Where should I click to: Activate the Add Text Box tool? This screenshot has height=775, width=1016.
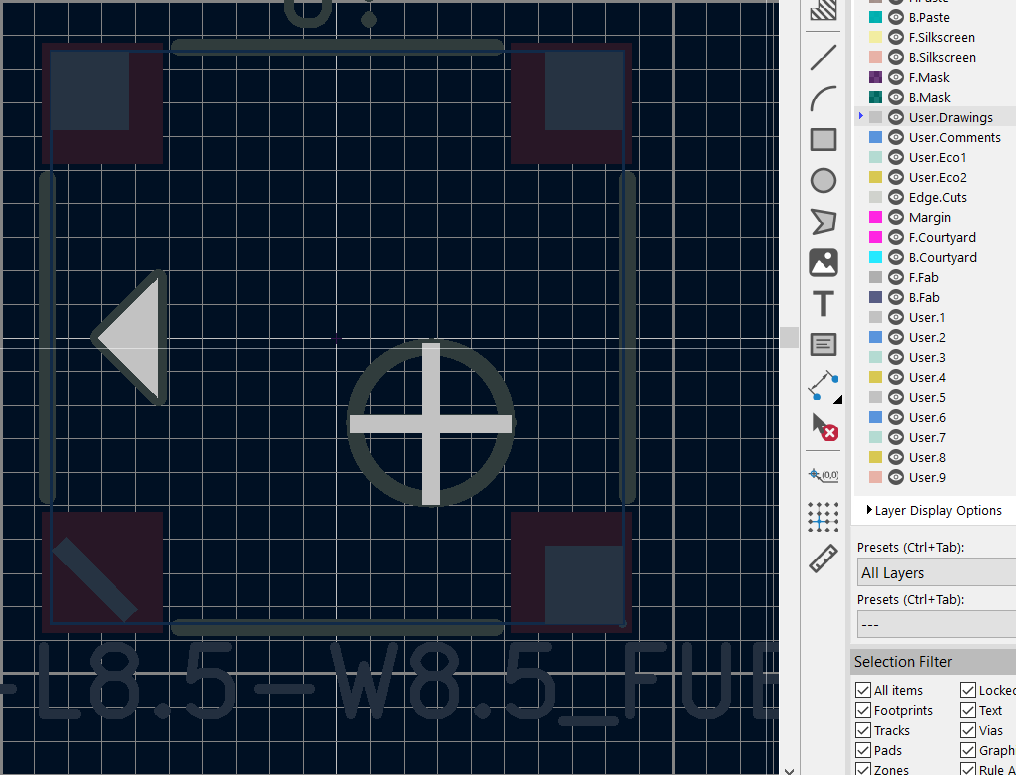[823, 344]
